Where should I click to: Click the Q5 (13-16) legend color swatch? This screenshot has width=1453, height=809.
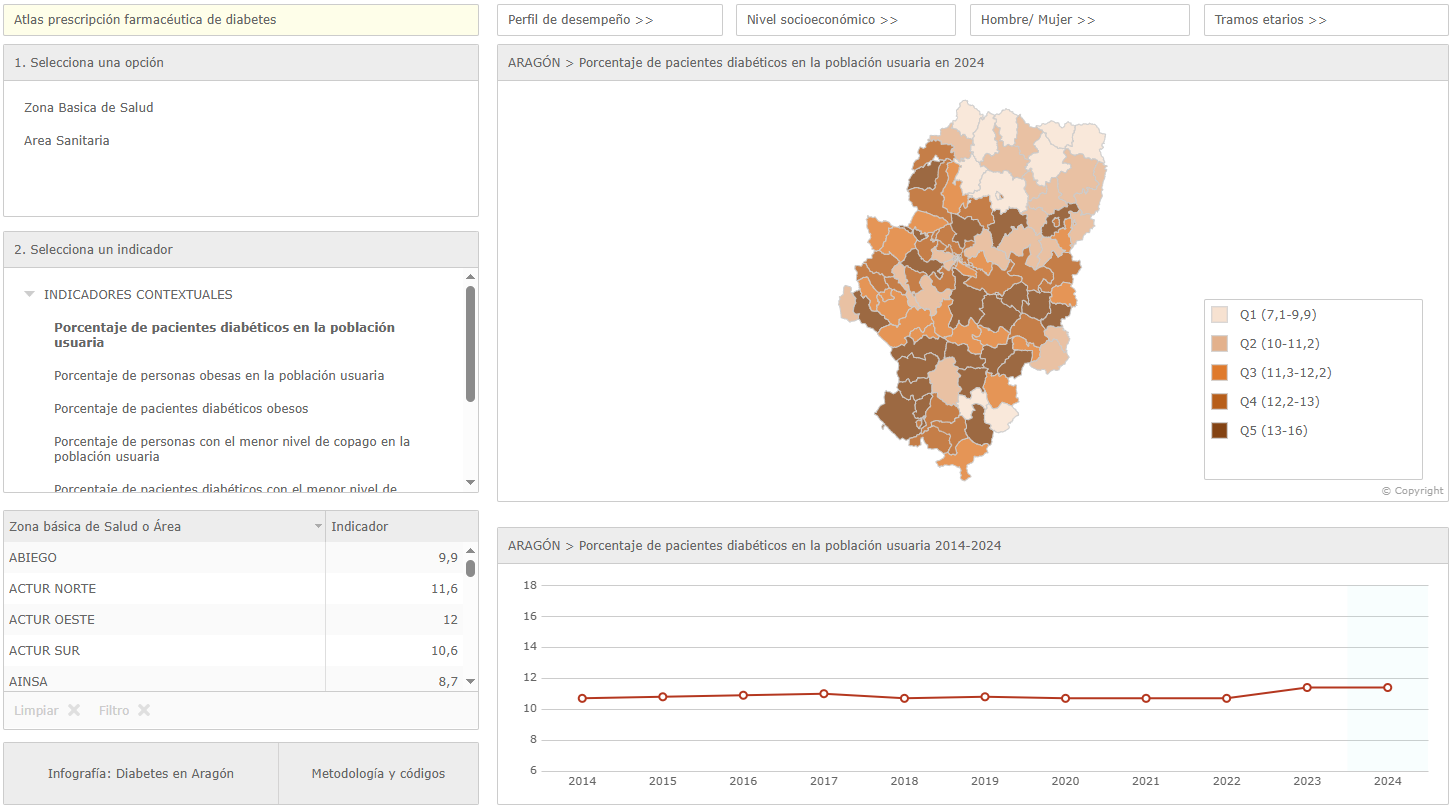(1219, 431)
